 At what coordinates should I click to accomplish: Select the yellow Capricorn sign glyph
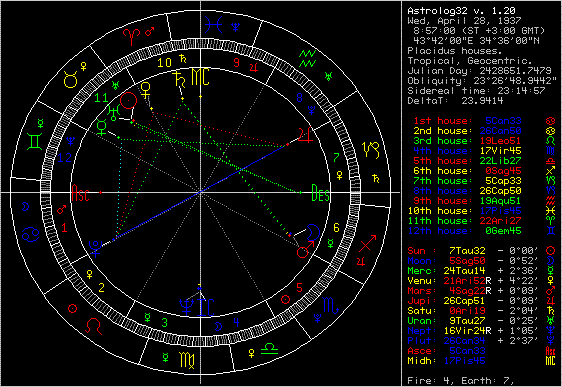coord(371,149)
